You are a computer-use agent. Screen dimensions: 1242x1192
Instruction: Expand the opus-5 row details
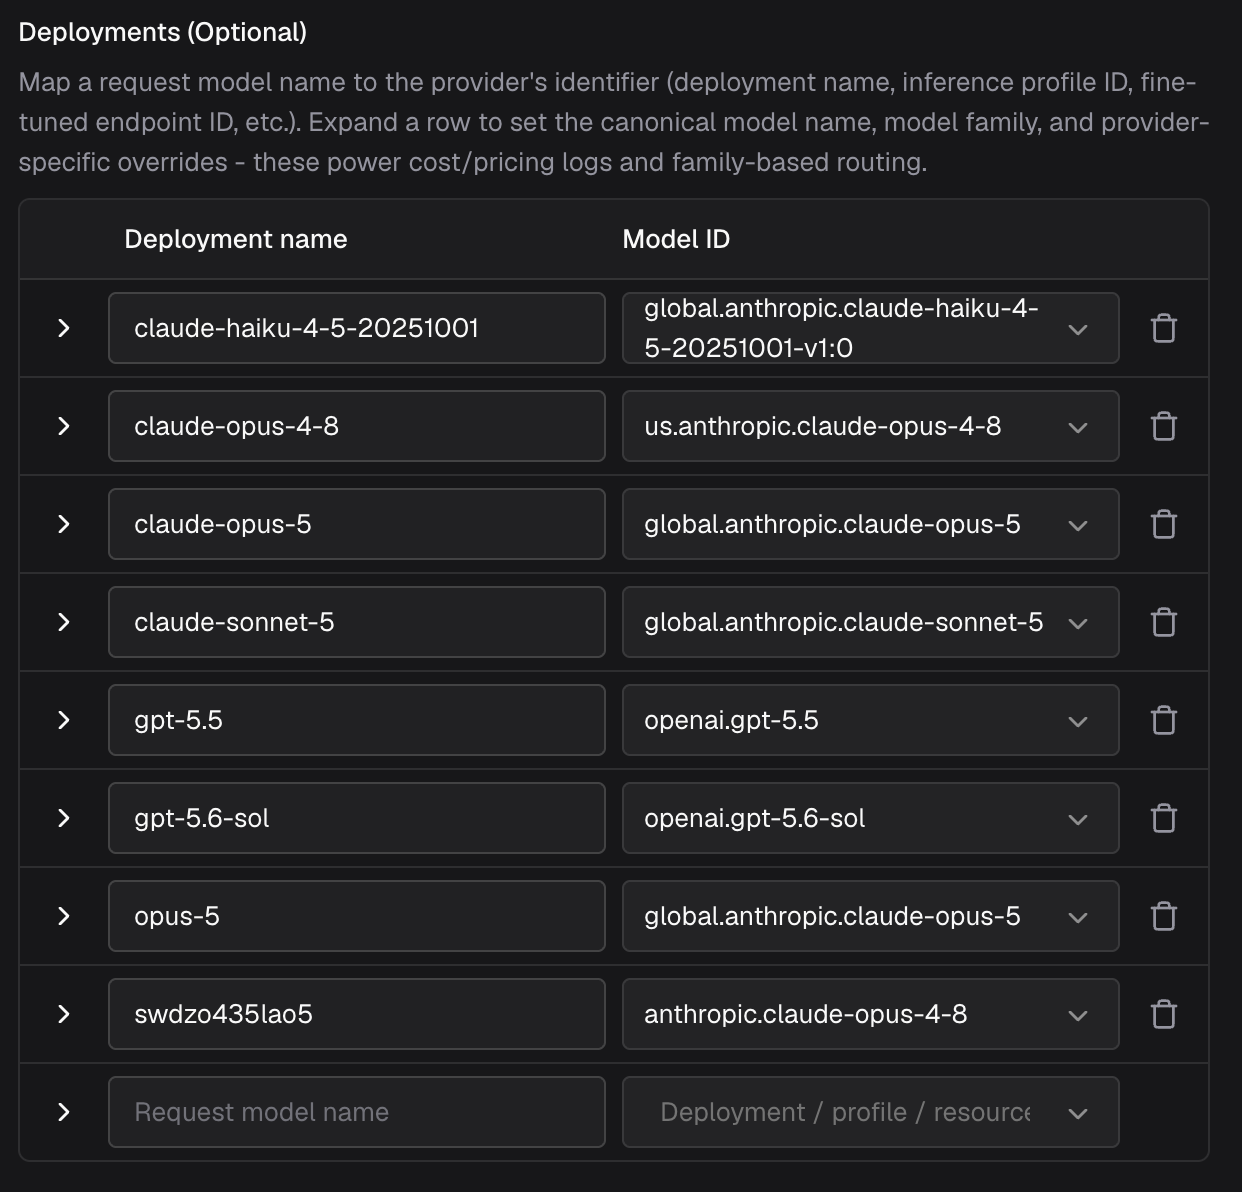(x=64, y=916)
